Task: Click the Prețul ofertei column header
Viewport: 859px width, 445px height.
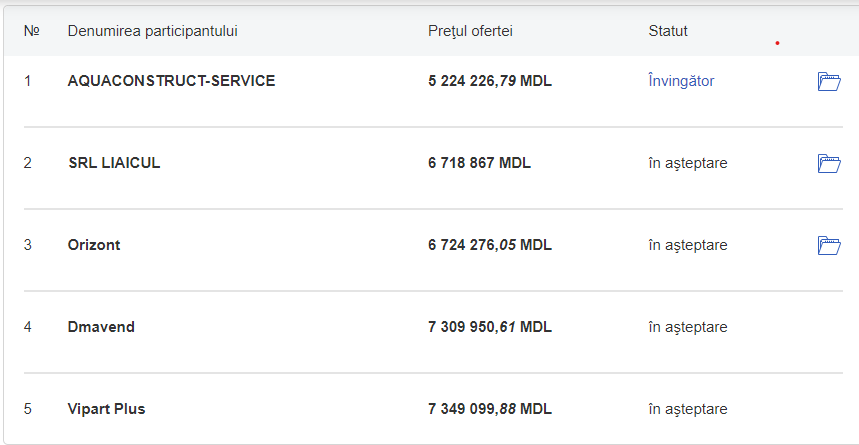Action: (470, 31)
